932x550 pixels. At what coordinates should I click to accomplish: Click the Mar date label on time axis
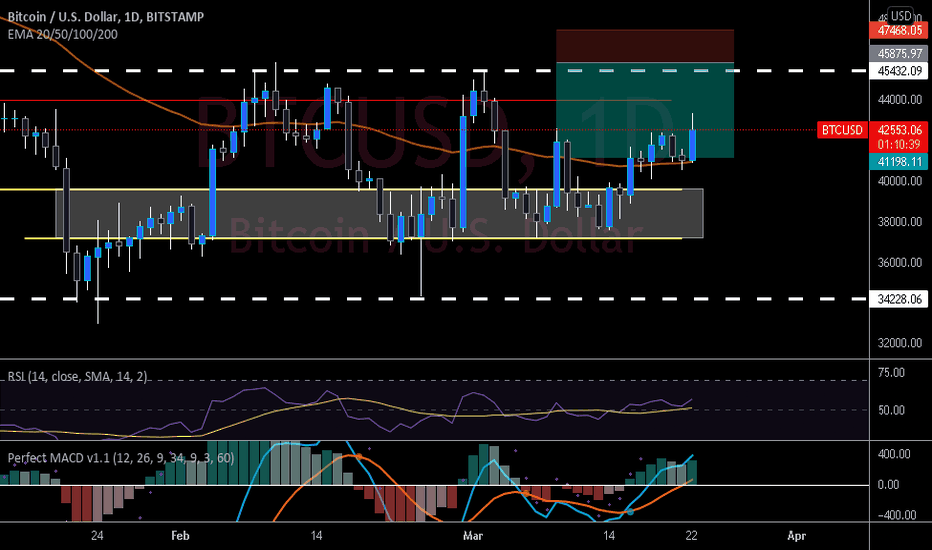473,536
